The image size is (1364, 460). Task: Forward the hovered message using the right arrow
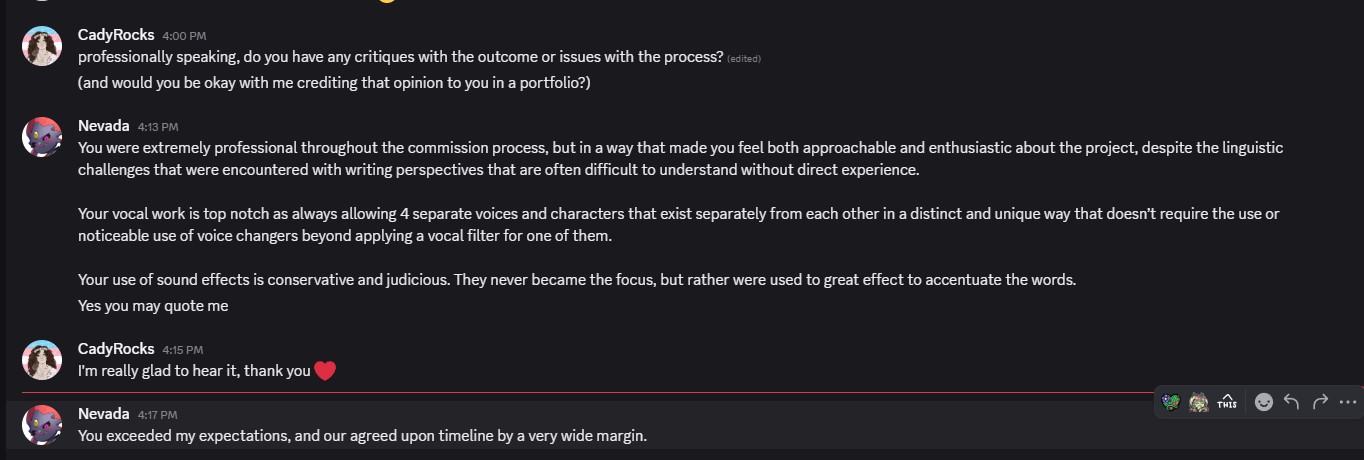(x=1319, y=402)
